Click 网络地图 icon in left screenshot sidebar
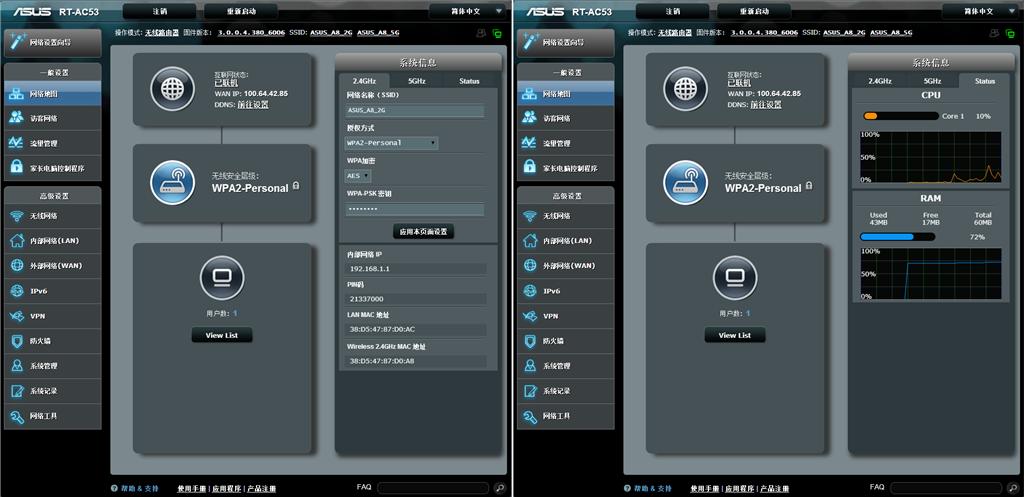Screen dimensions: 1024x497 (16, 94)
